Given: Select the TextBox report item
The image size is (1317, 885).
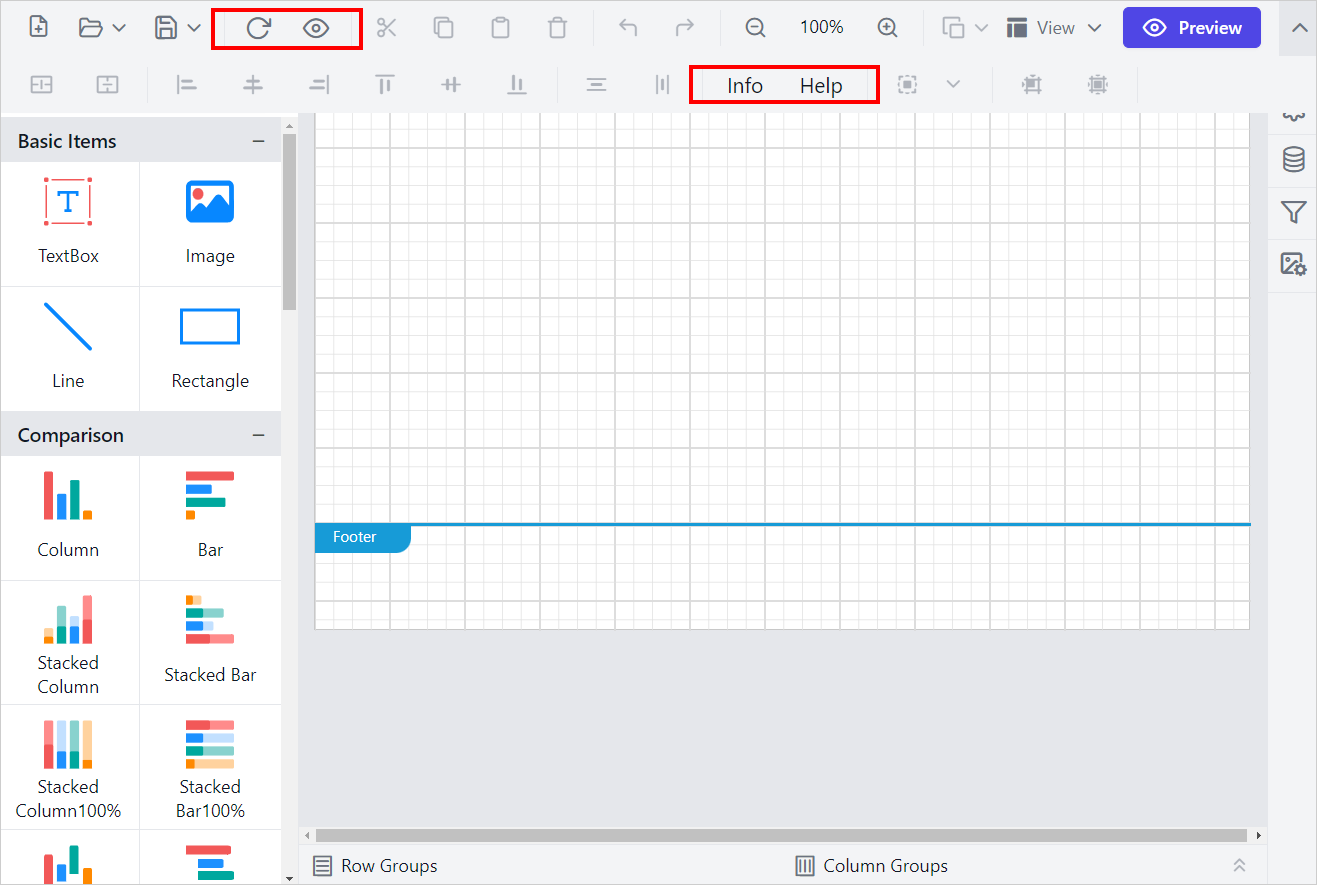Looking at the screenshot, I should [x=69, y=224].
